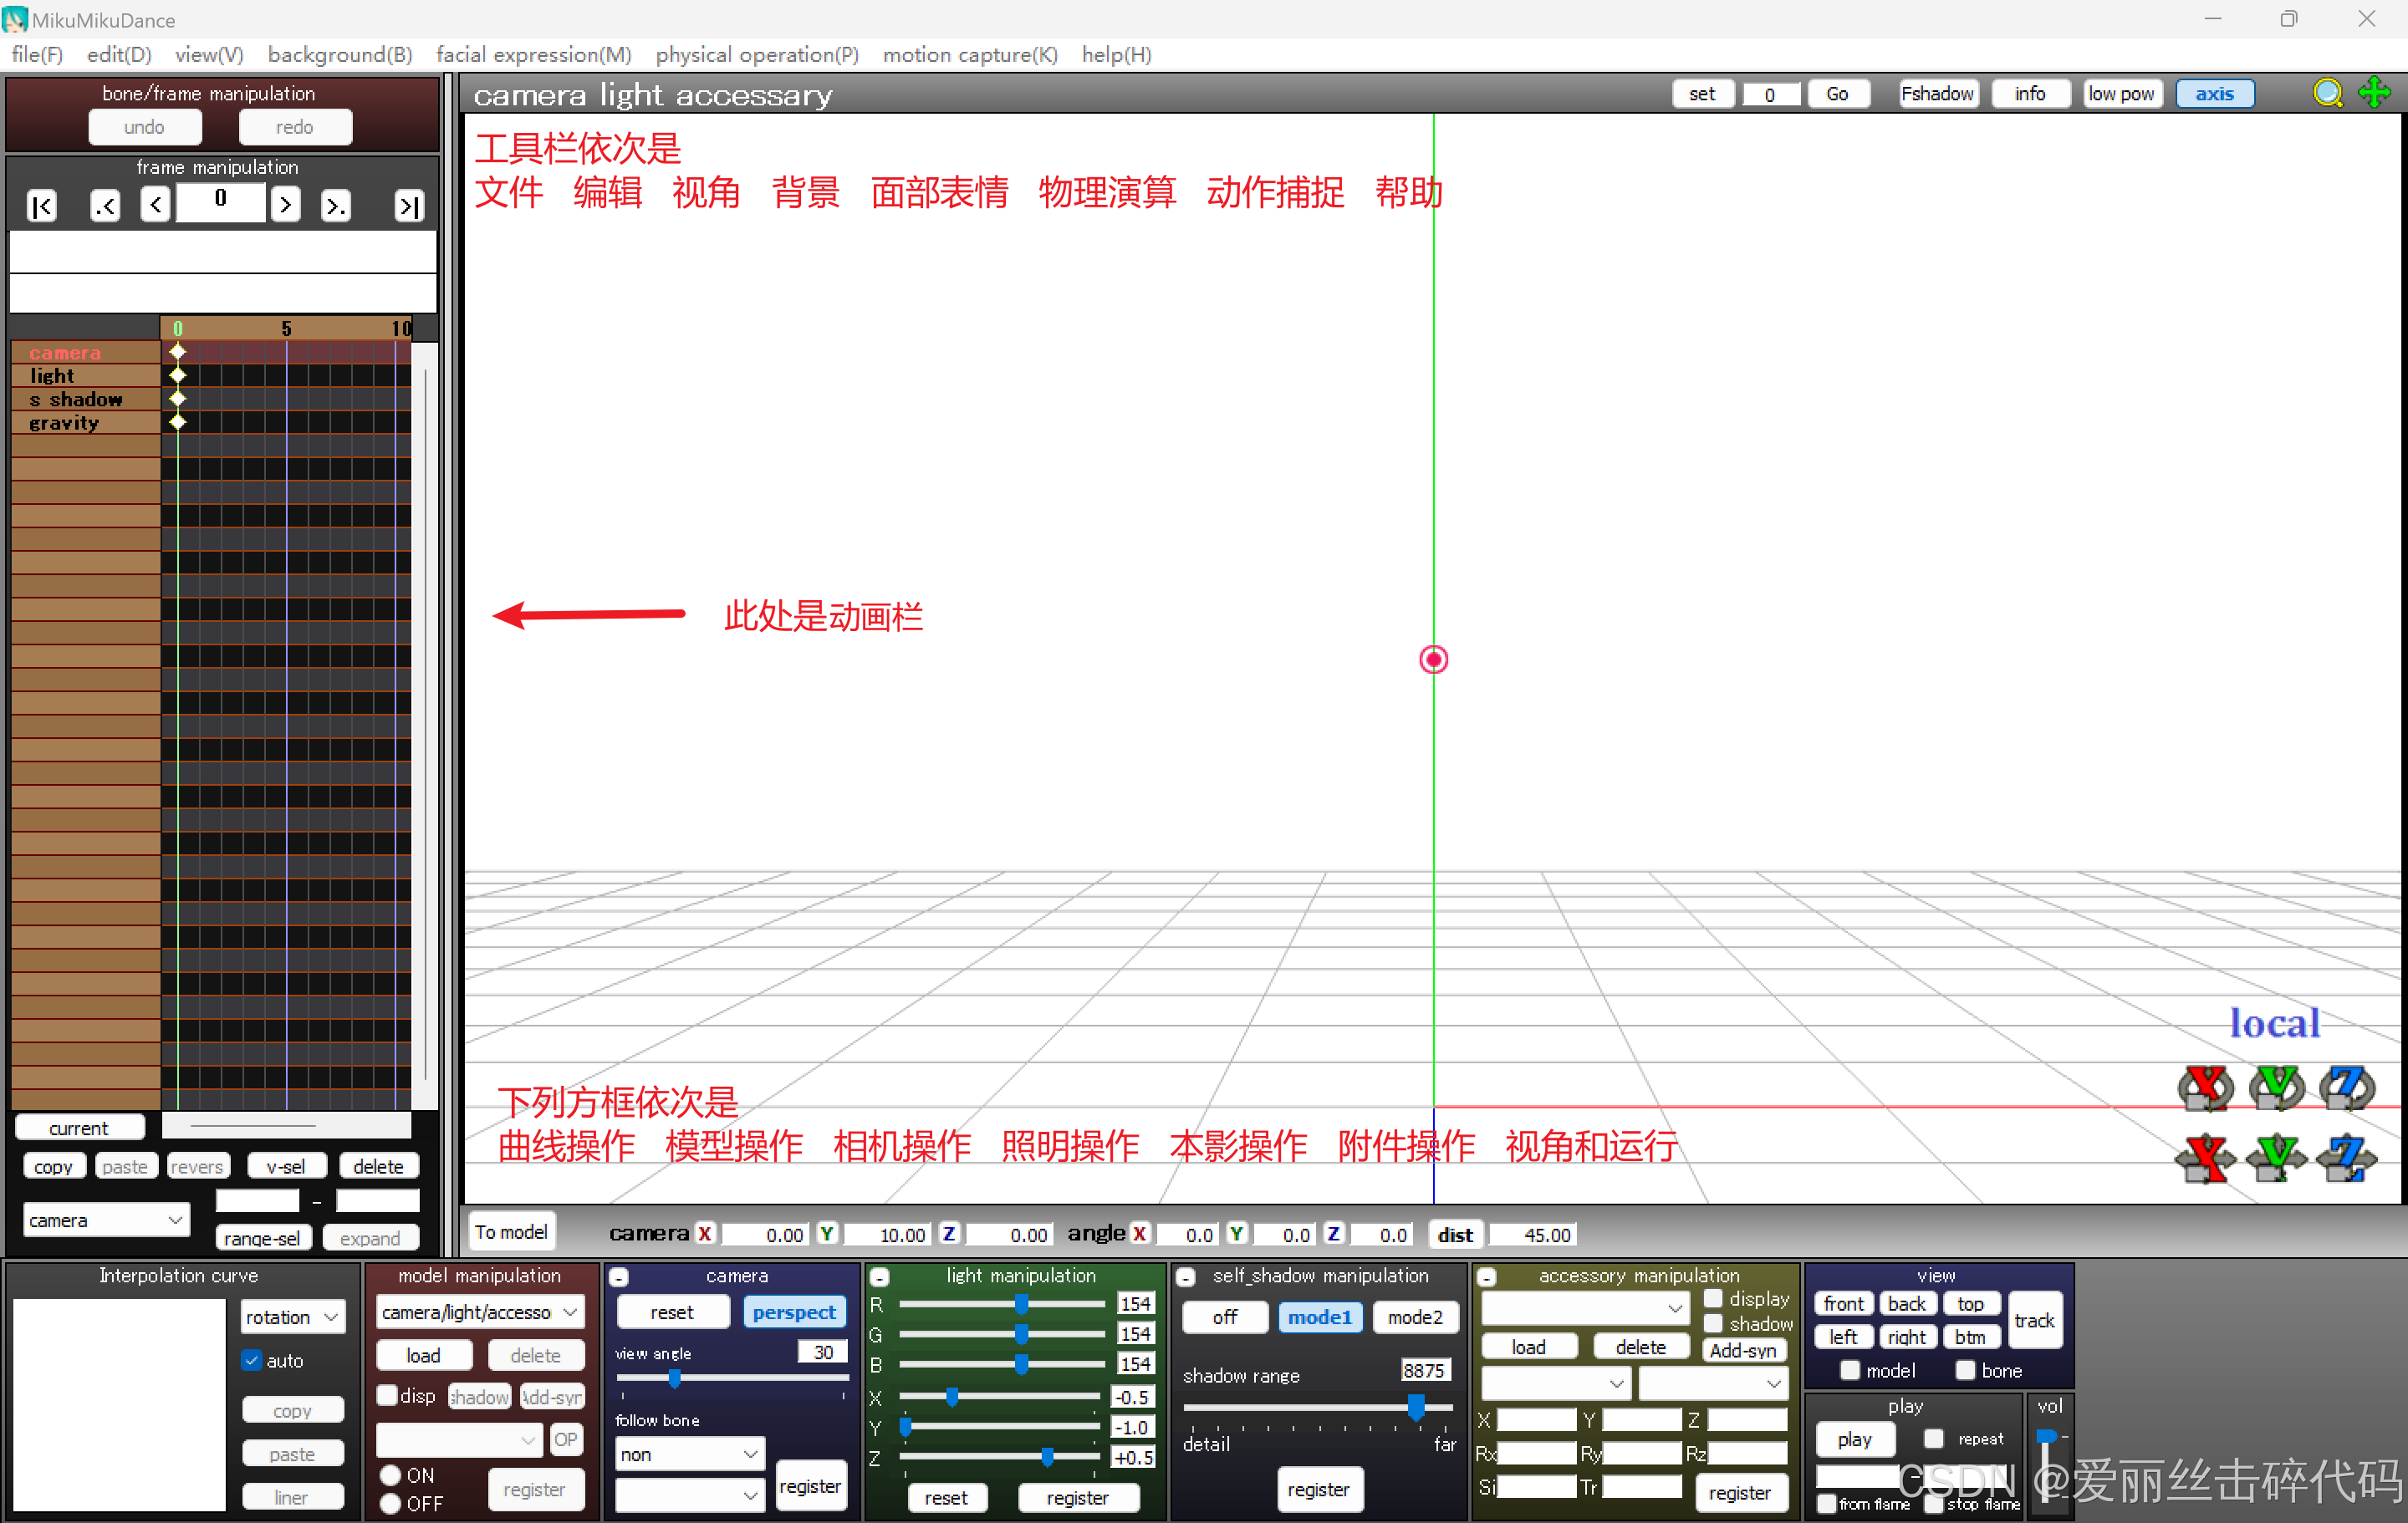Open the file(F) menu
The height and width of the screenshot is (1523, 2408).
[x=37, y=55]
